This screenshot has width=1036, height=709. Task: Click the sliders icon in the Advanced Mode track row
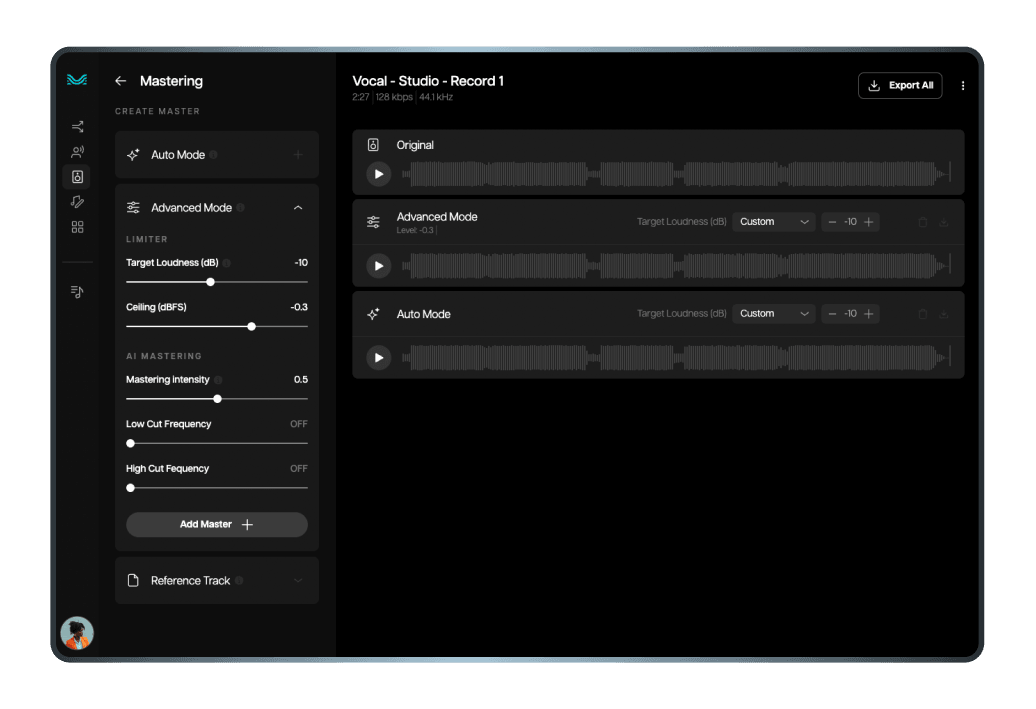[x=373, y=222]
